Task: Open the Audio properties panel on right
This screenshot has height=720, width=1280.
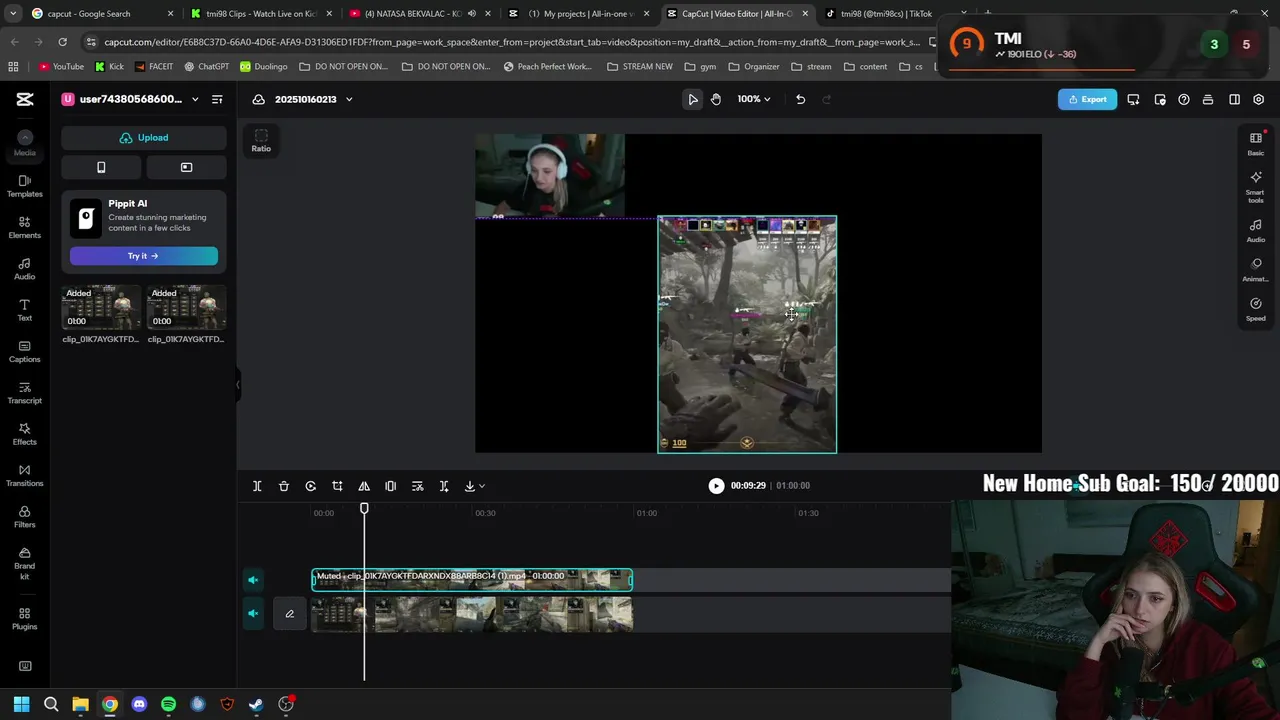Action: (x=1256, y=230)
